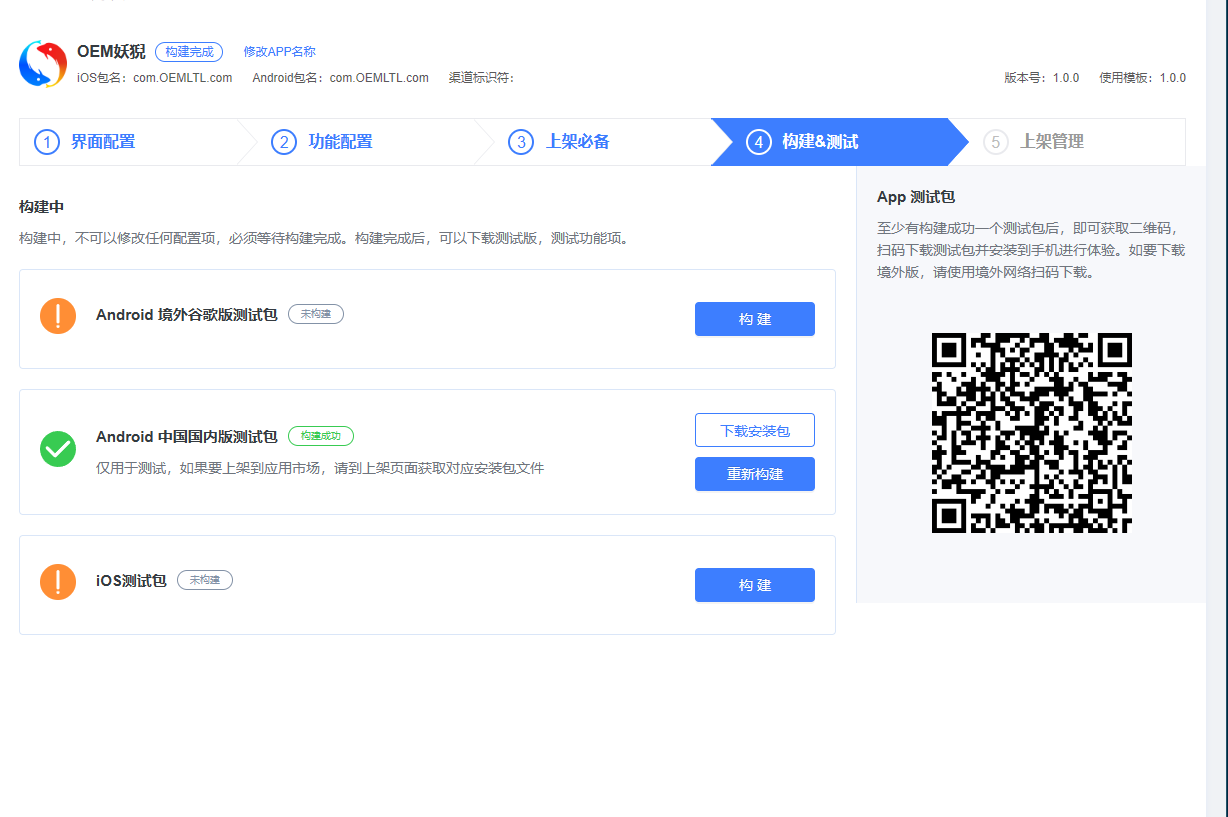
Task: Click 下载安装包 button
Action: (x=755, y=430)
